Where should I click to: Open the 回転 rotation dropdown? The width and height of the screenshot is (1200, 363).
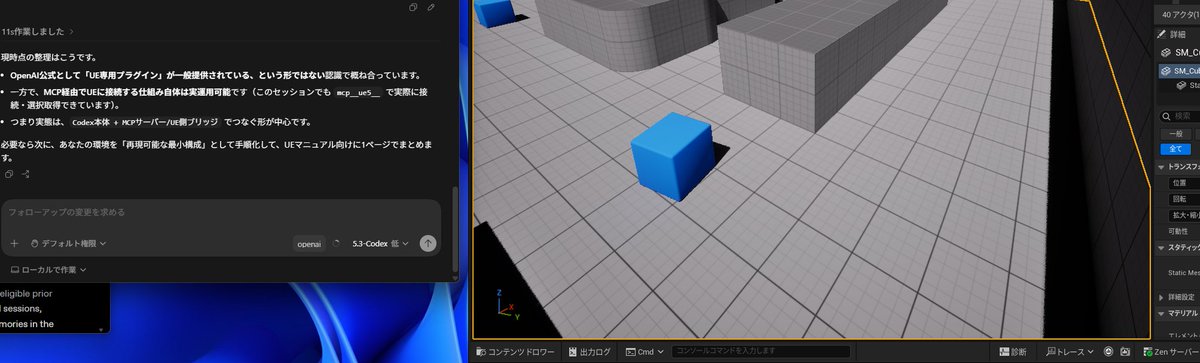pos(1185,199)
